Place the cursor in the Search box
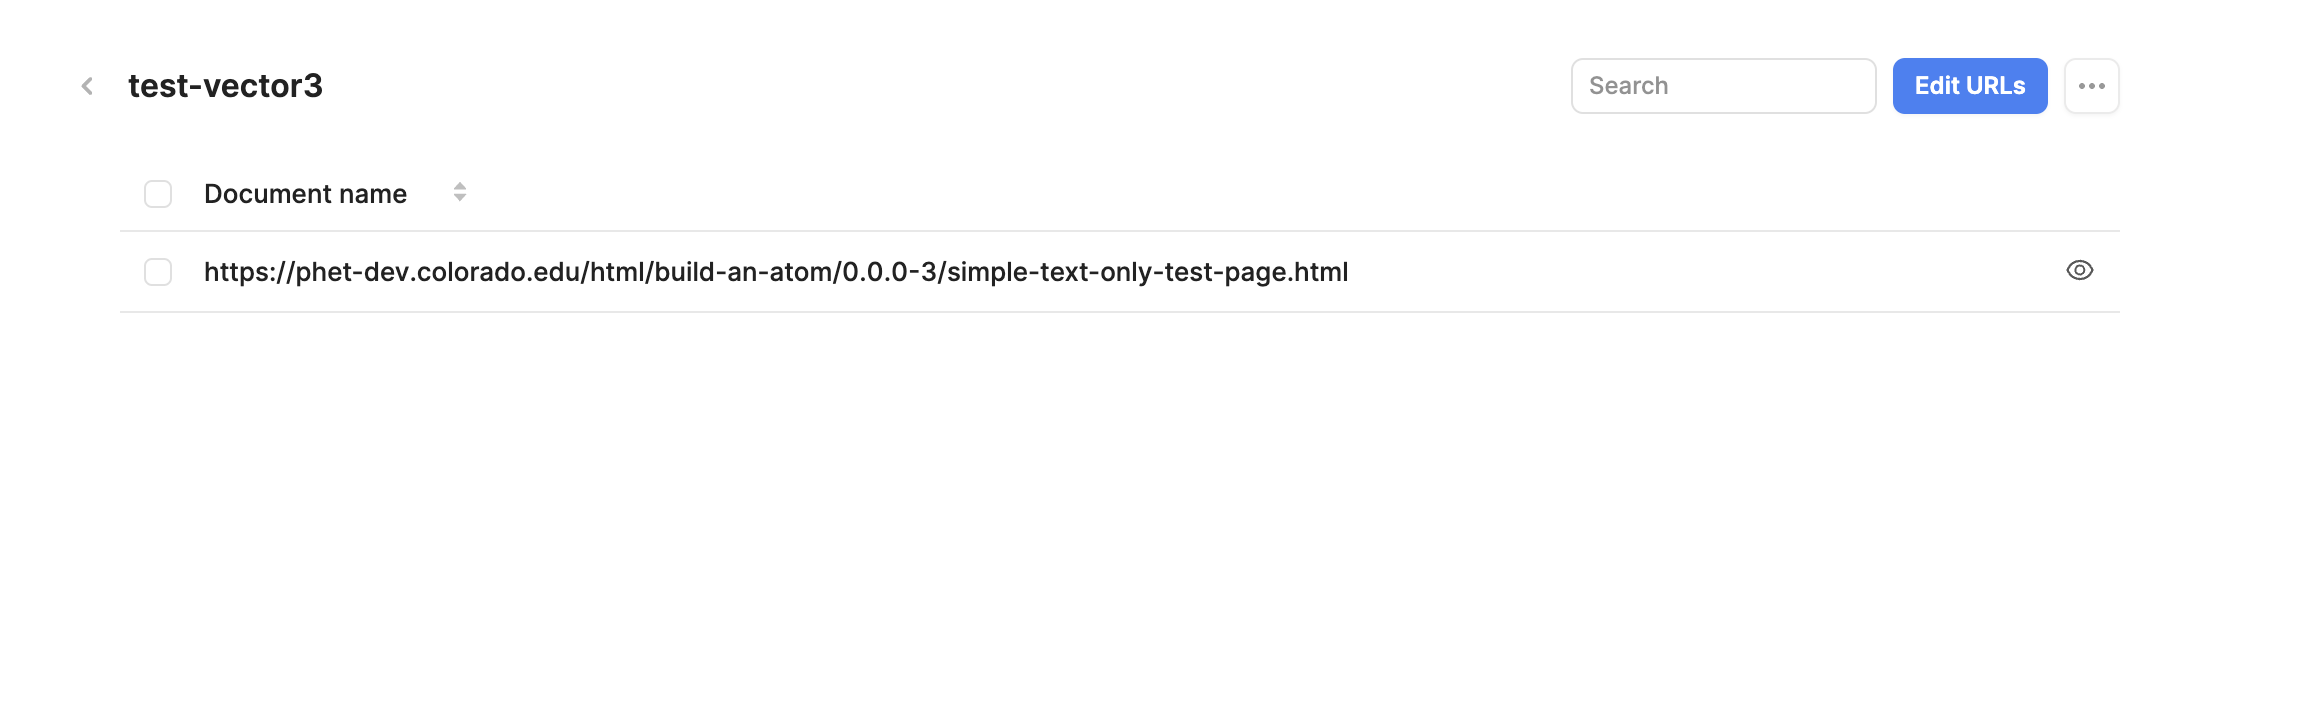This screenshot has height=726, width=2310. pos(1723,86)
